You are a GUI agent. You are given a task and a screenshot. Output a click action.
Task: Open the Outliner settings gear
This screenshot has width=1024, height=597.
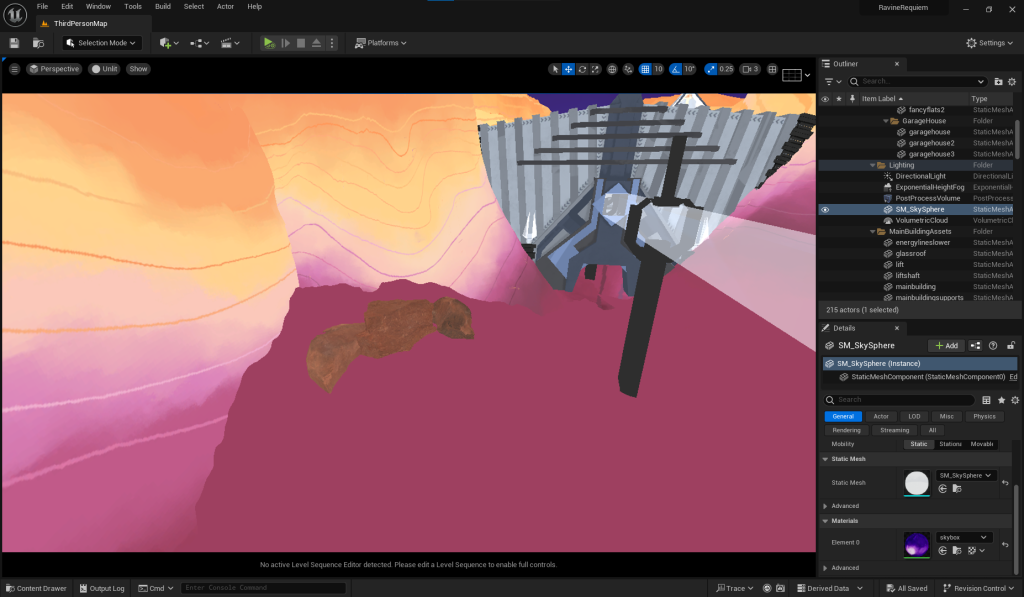pos(1013,81)
